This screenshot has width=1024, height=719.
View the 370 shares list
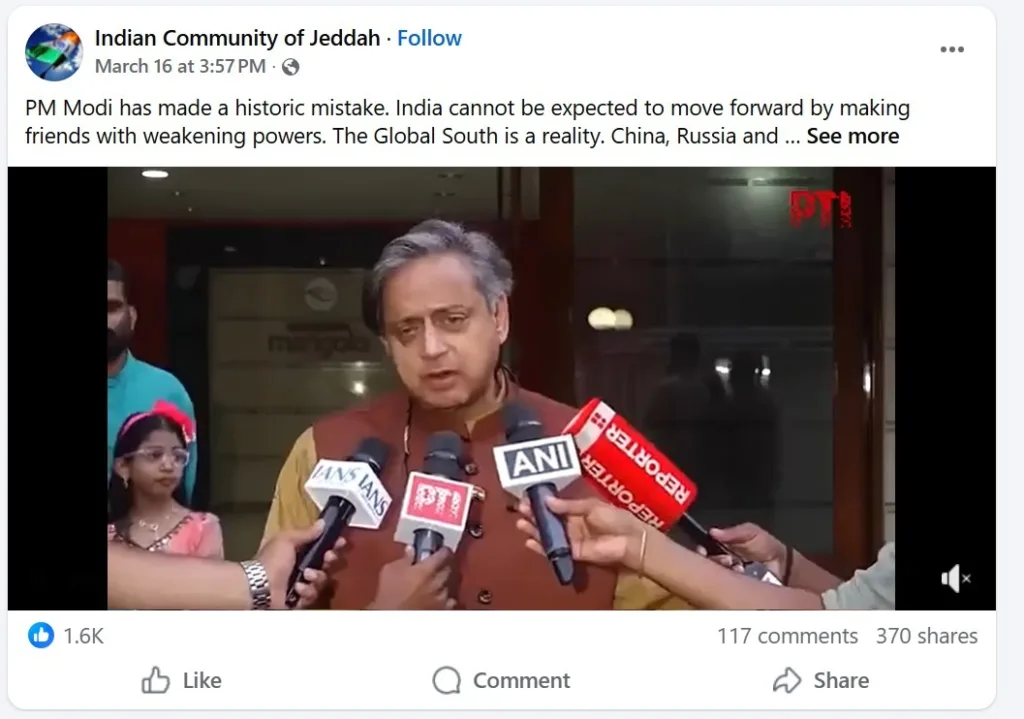tap(927, 636)
